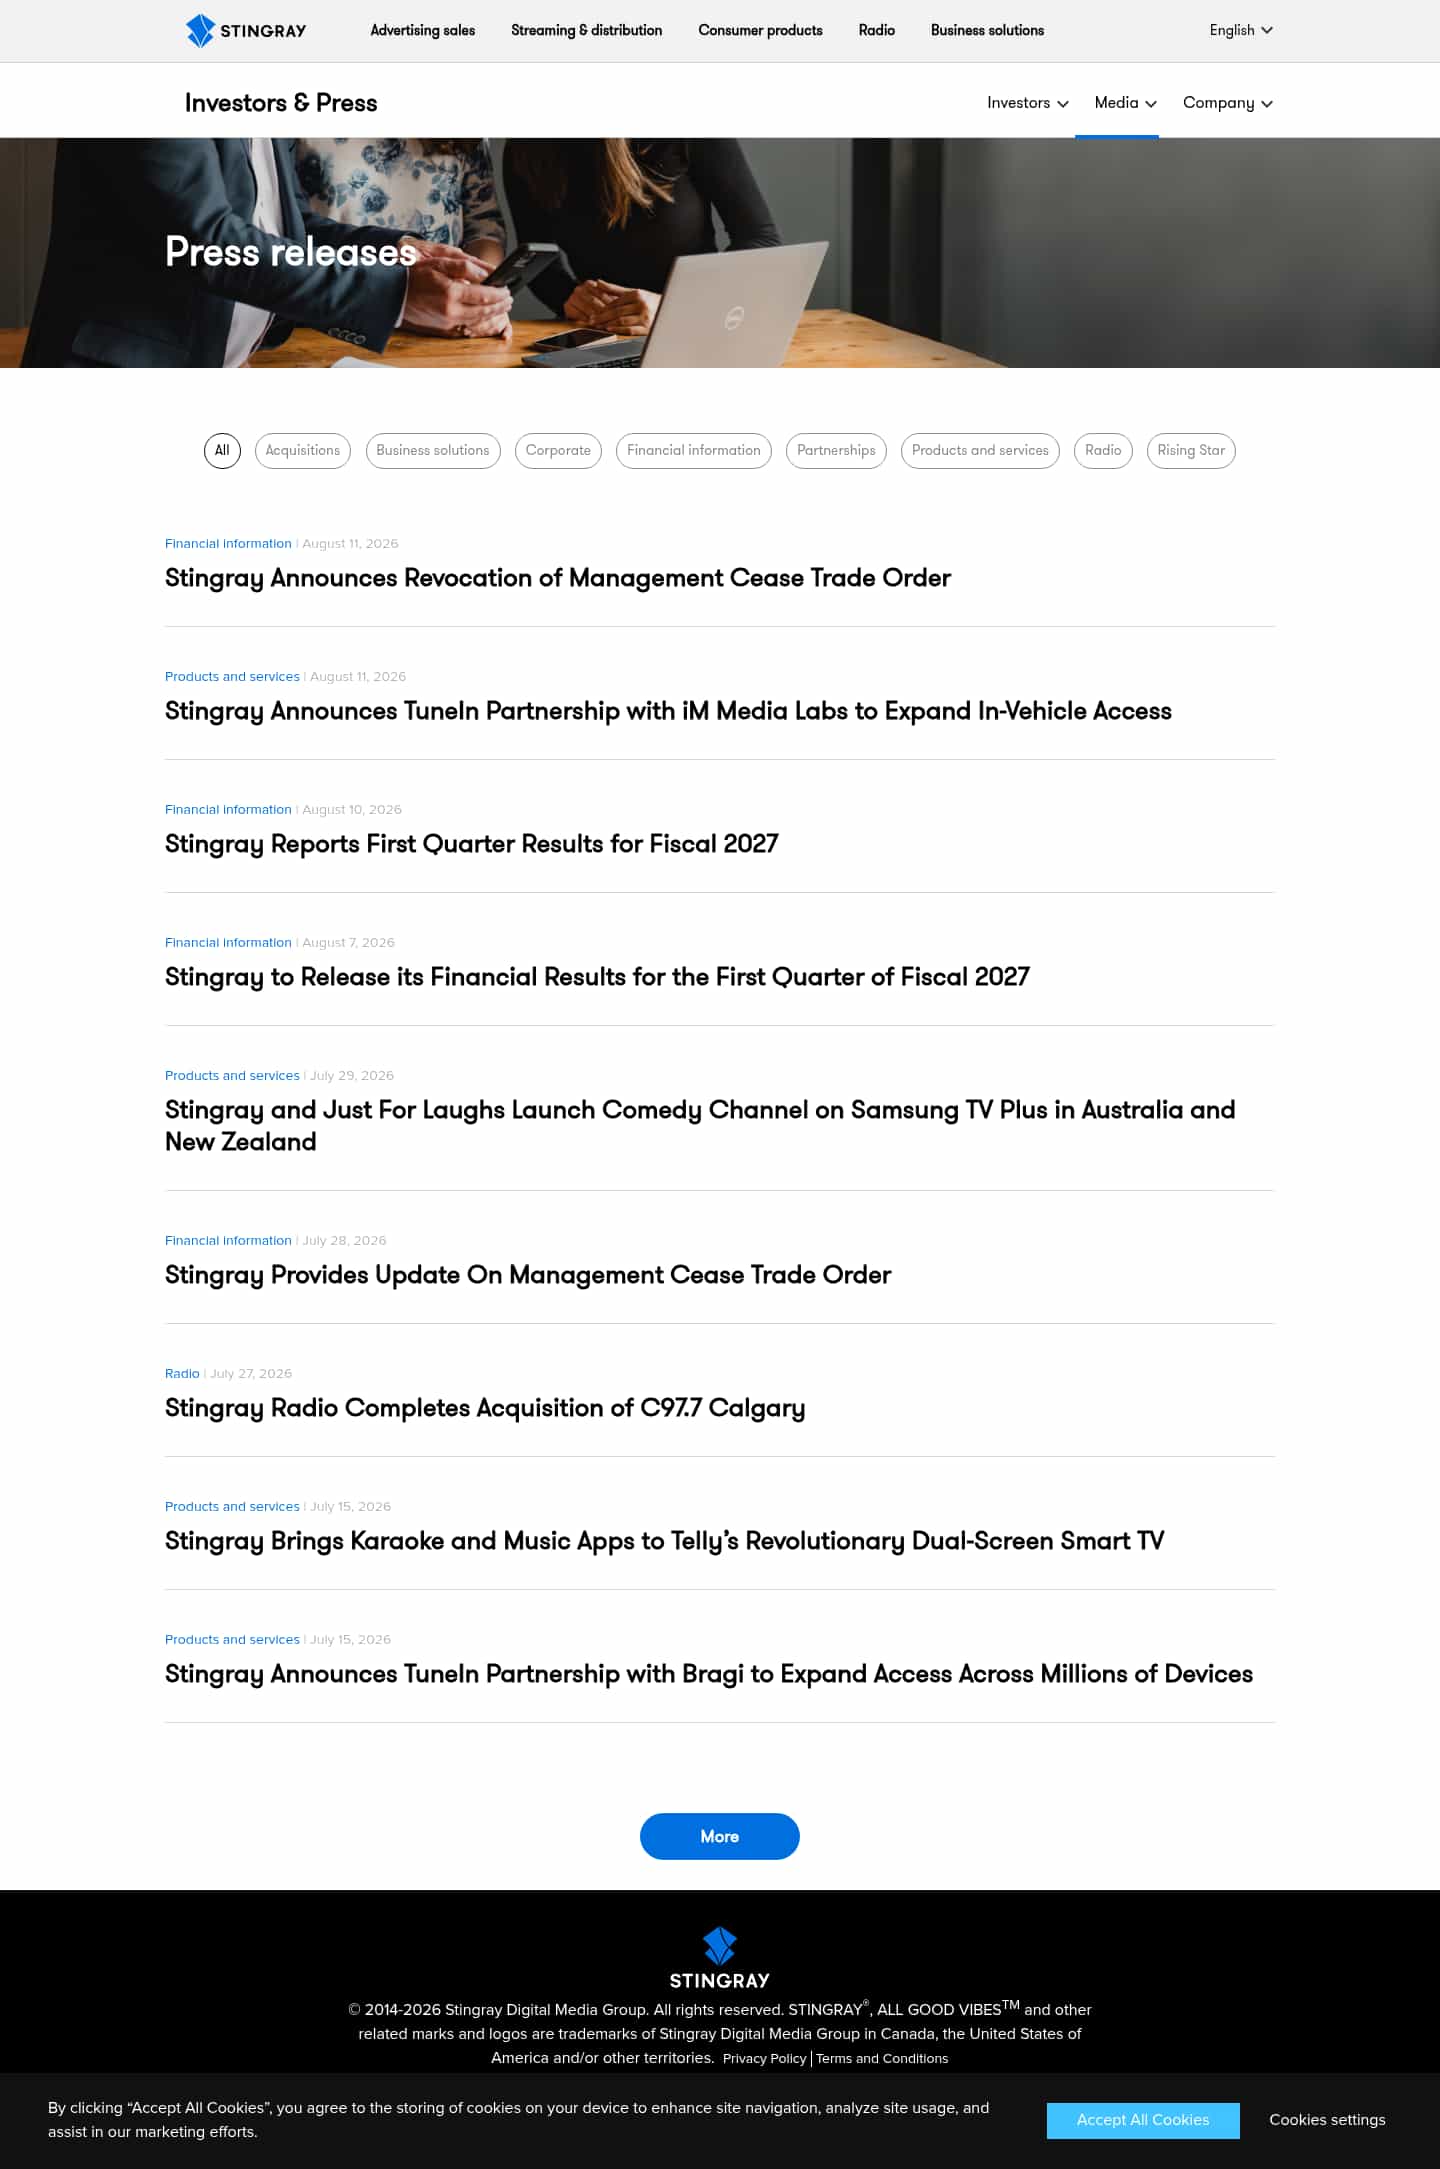Open the Streaming & distribution menu
Screen dimensions: 1440x2169
tap(587, 31)
